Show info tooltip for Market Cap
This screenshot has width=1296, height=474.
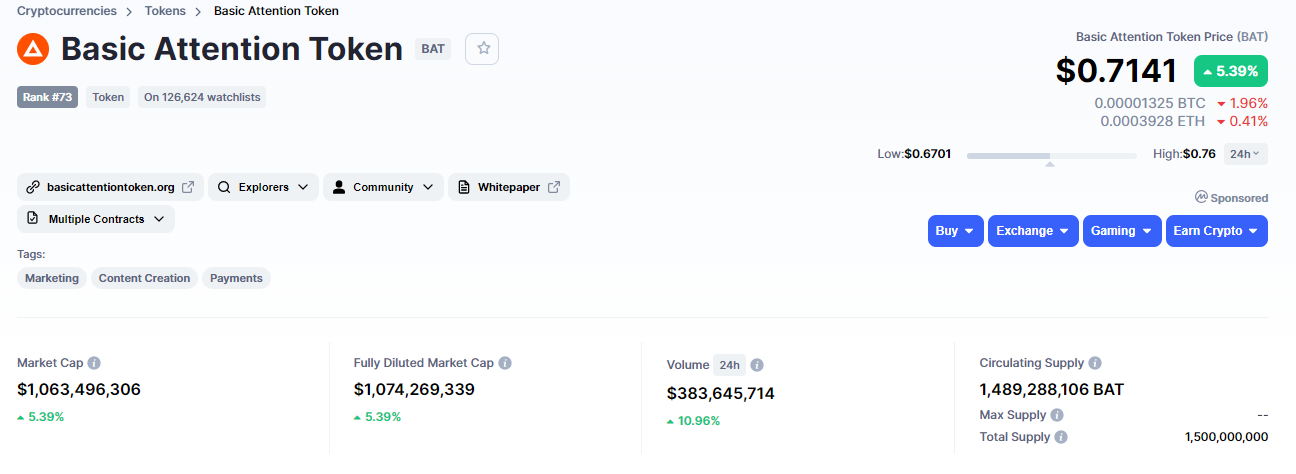pos(94,363)
